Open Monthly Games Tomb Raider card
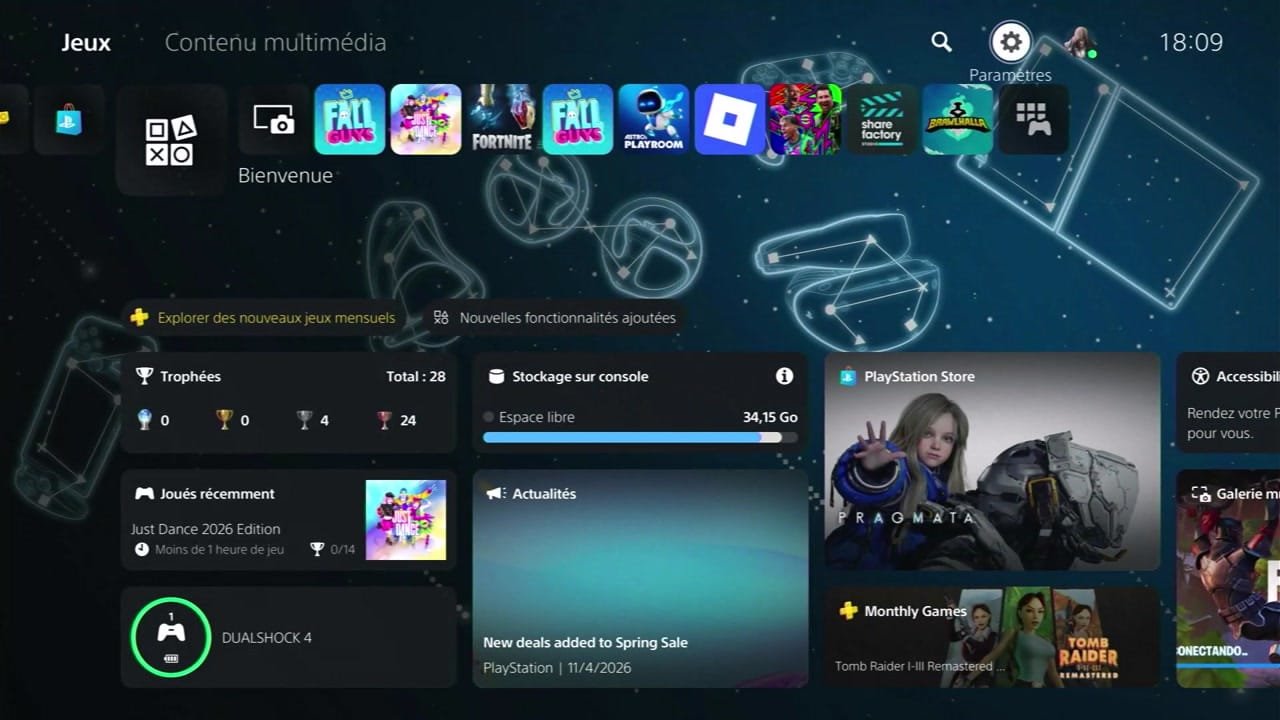This screenshot has width=1280, height=720. (x=993, y=637)
